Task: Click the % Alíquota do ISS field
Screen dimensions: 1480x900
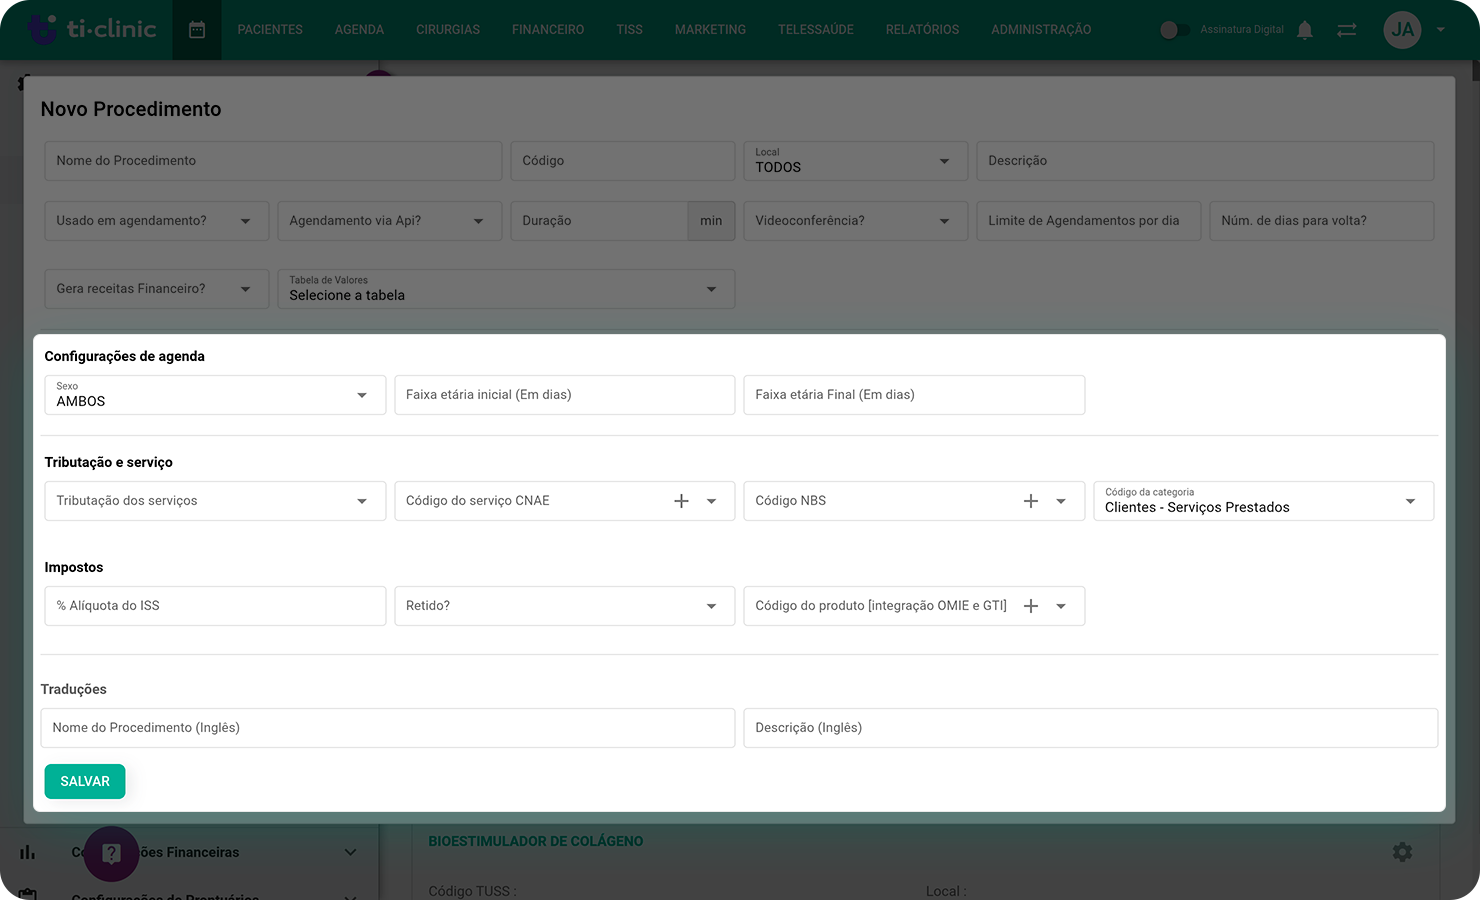Action: [215, 606]
